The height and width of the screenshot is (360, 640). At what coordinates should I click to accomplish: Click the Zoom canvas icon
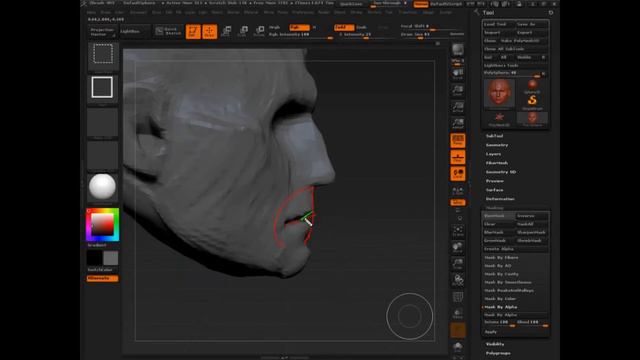point(458,90)
